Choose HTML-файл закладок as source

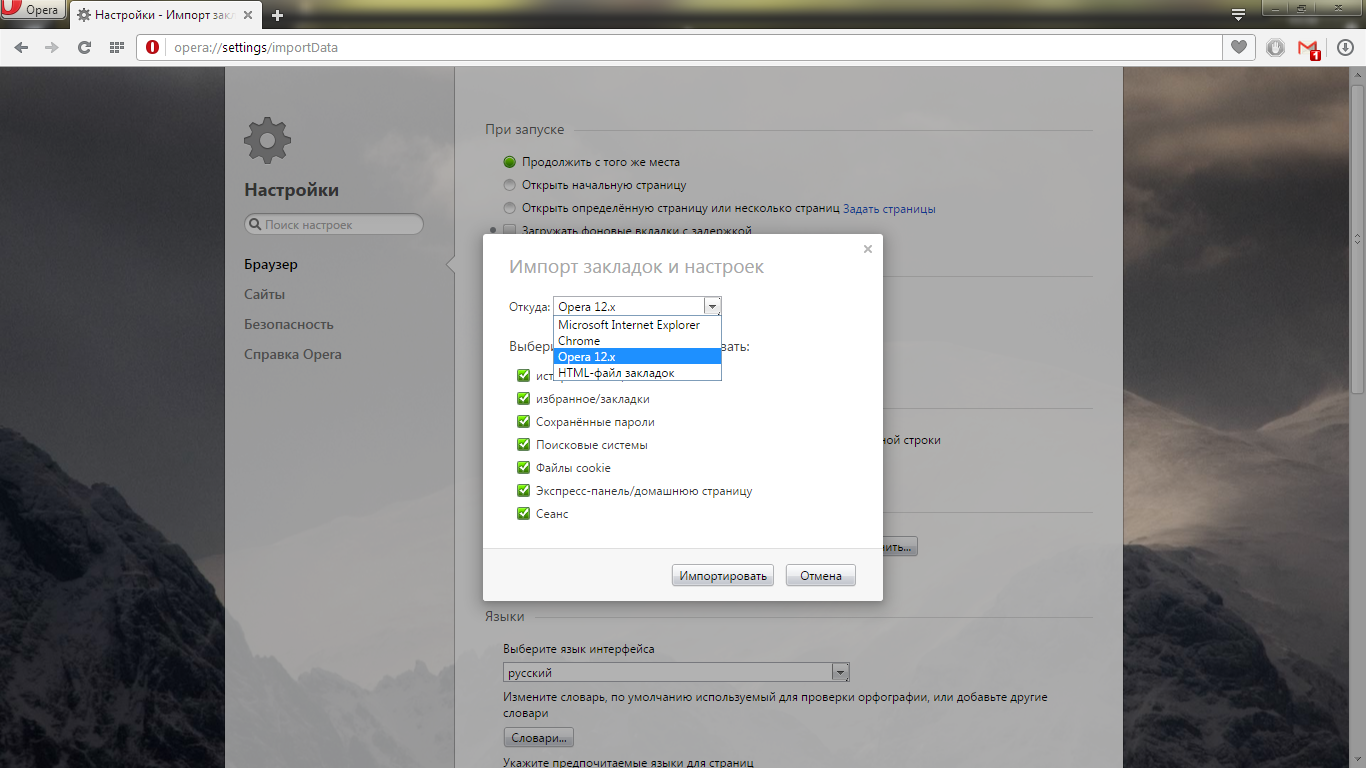click(637, 372)
